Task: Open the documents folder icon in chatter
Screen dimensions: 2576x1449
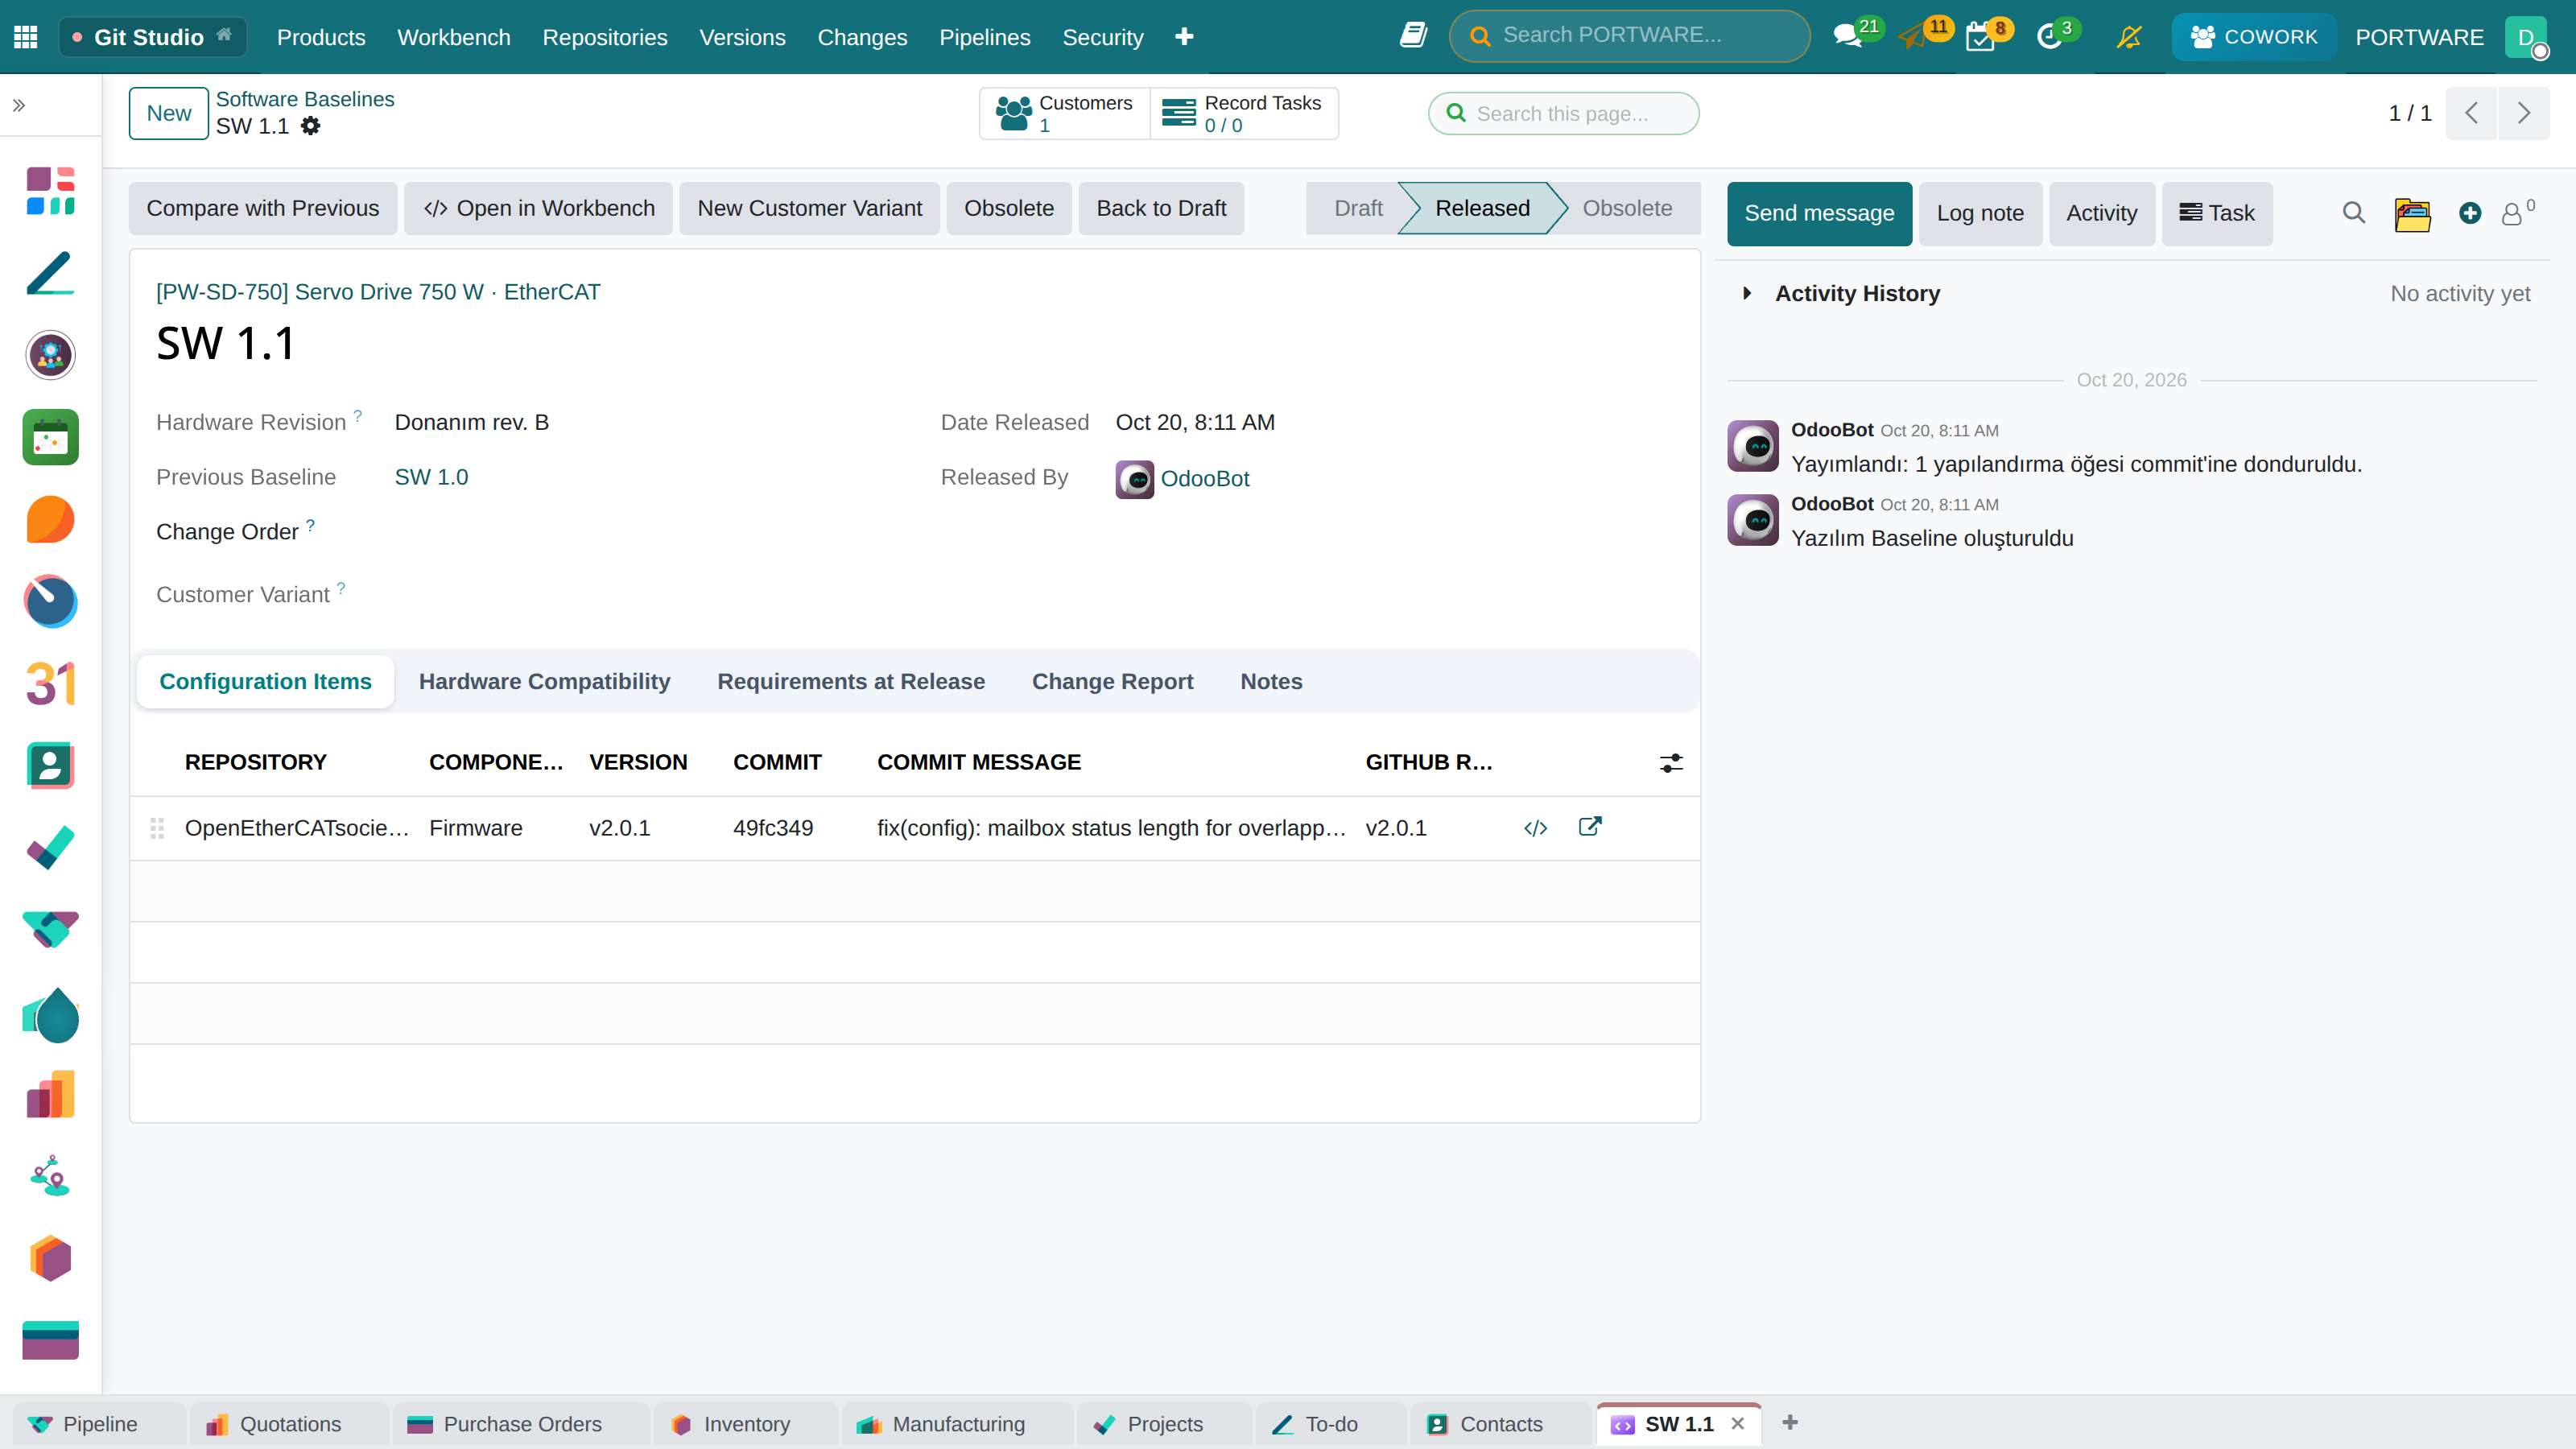Action: 2412,214
